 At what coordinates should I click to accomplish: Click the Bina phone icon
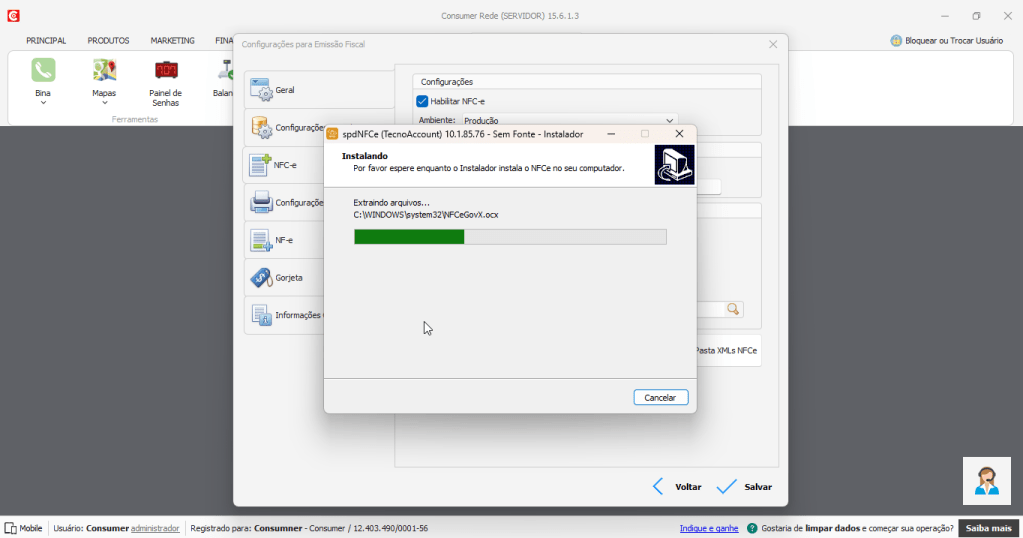(x=43, y=70)
